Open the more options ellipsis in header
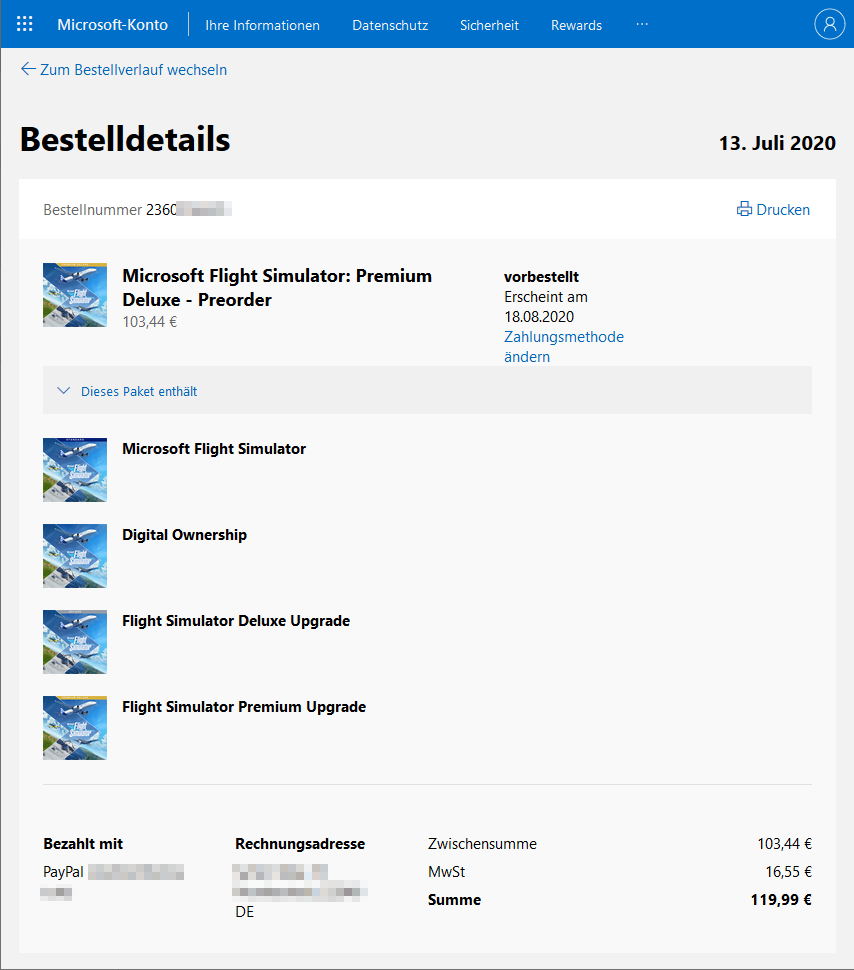 click(x=642, y=24)
